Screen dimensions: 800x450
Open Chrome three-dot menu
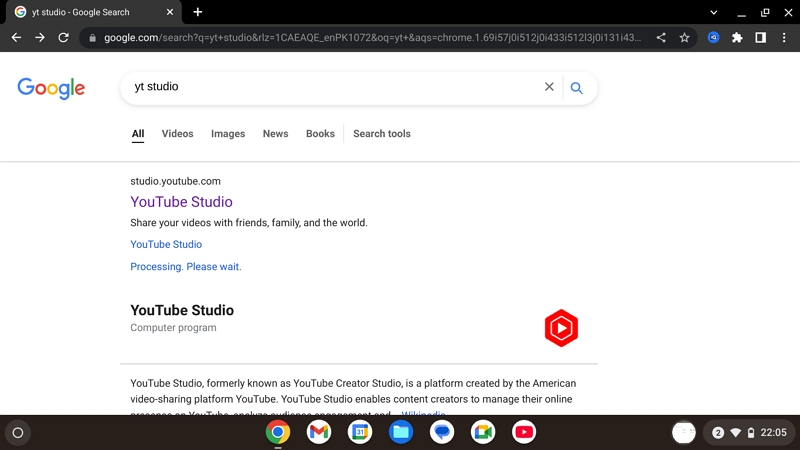pyautogui.click(x=784, y=37)
